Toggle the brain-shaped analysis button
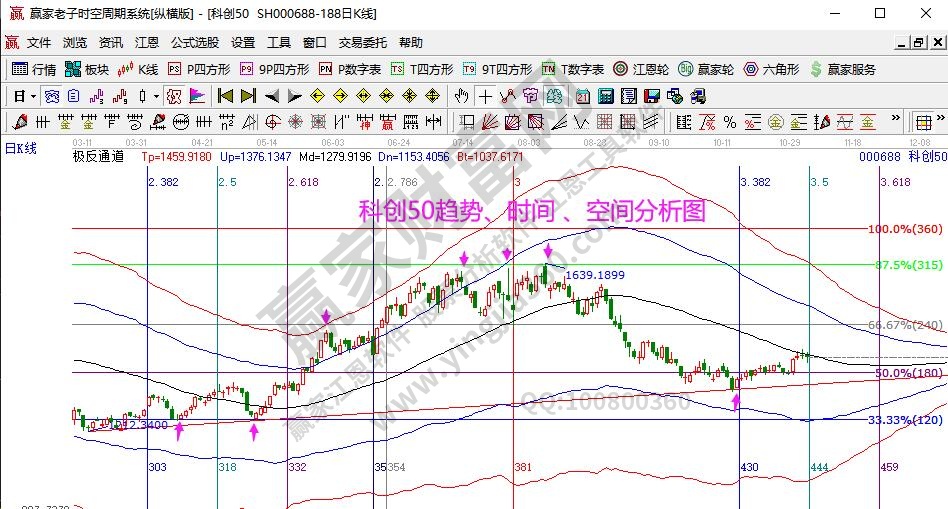This screenshot has width=948, height=509. (x=552, y=96)
